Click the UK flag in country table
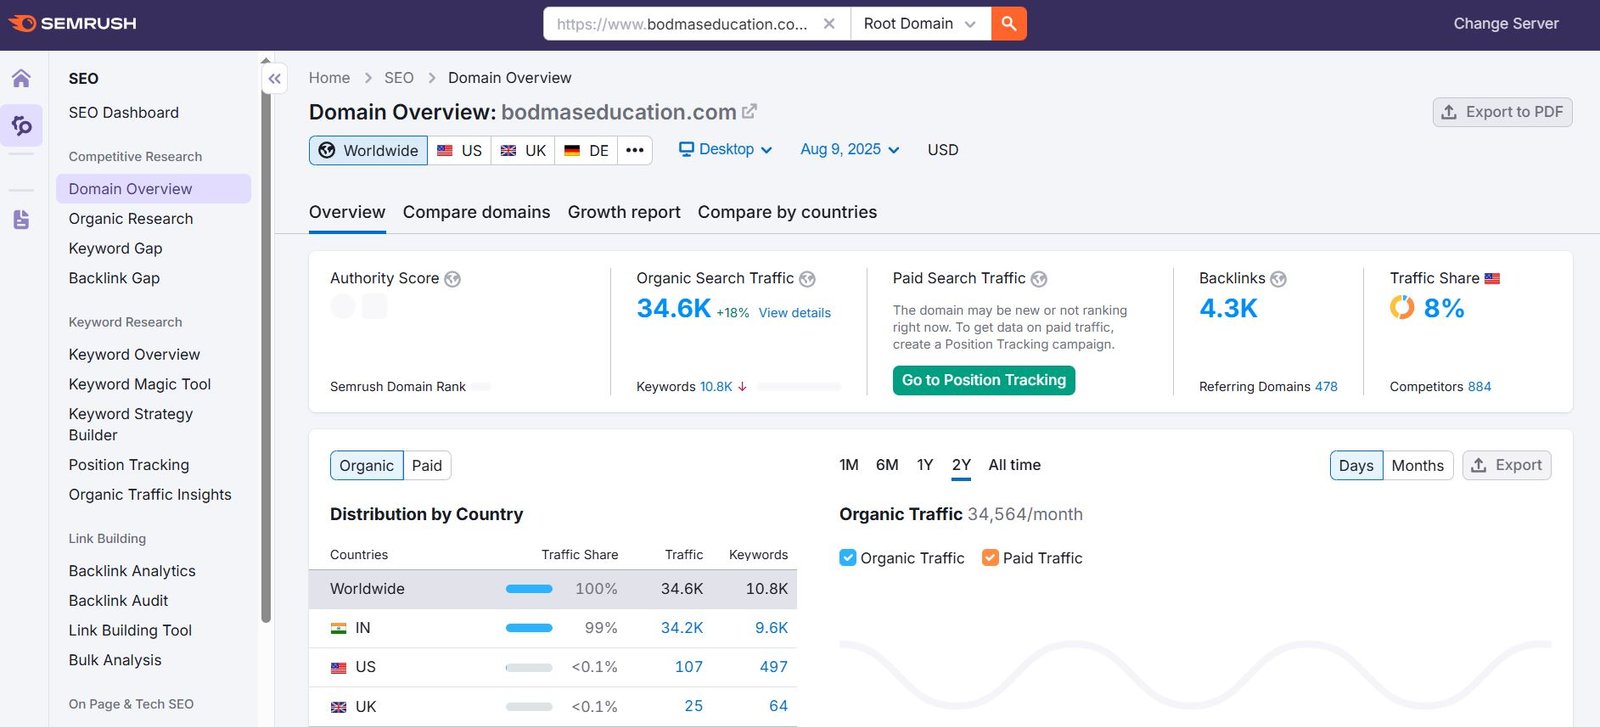 click(x=339, y=707)
